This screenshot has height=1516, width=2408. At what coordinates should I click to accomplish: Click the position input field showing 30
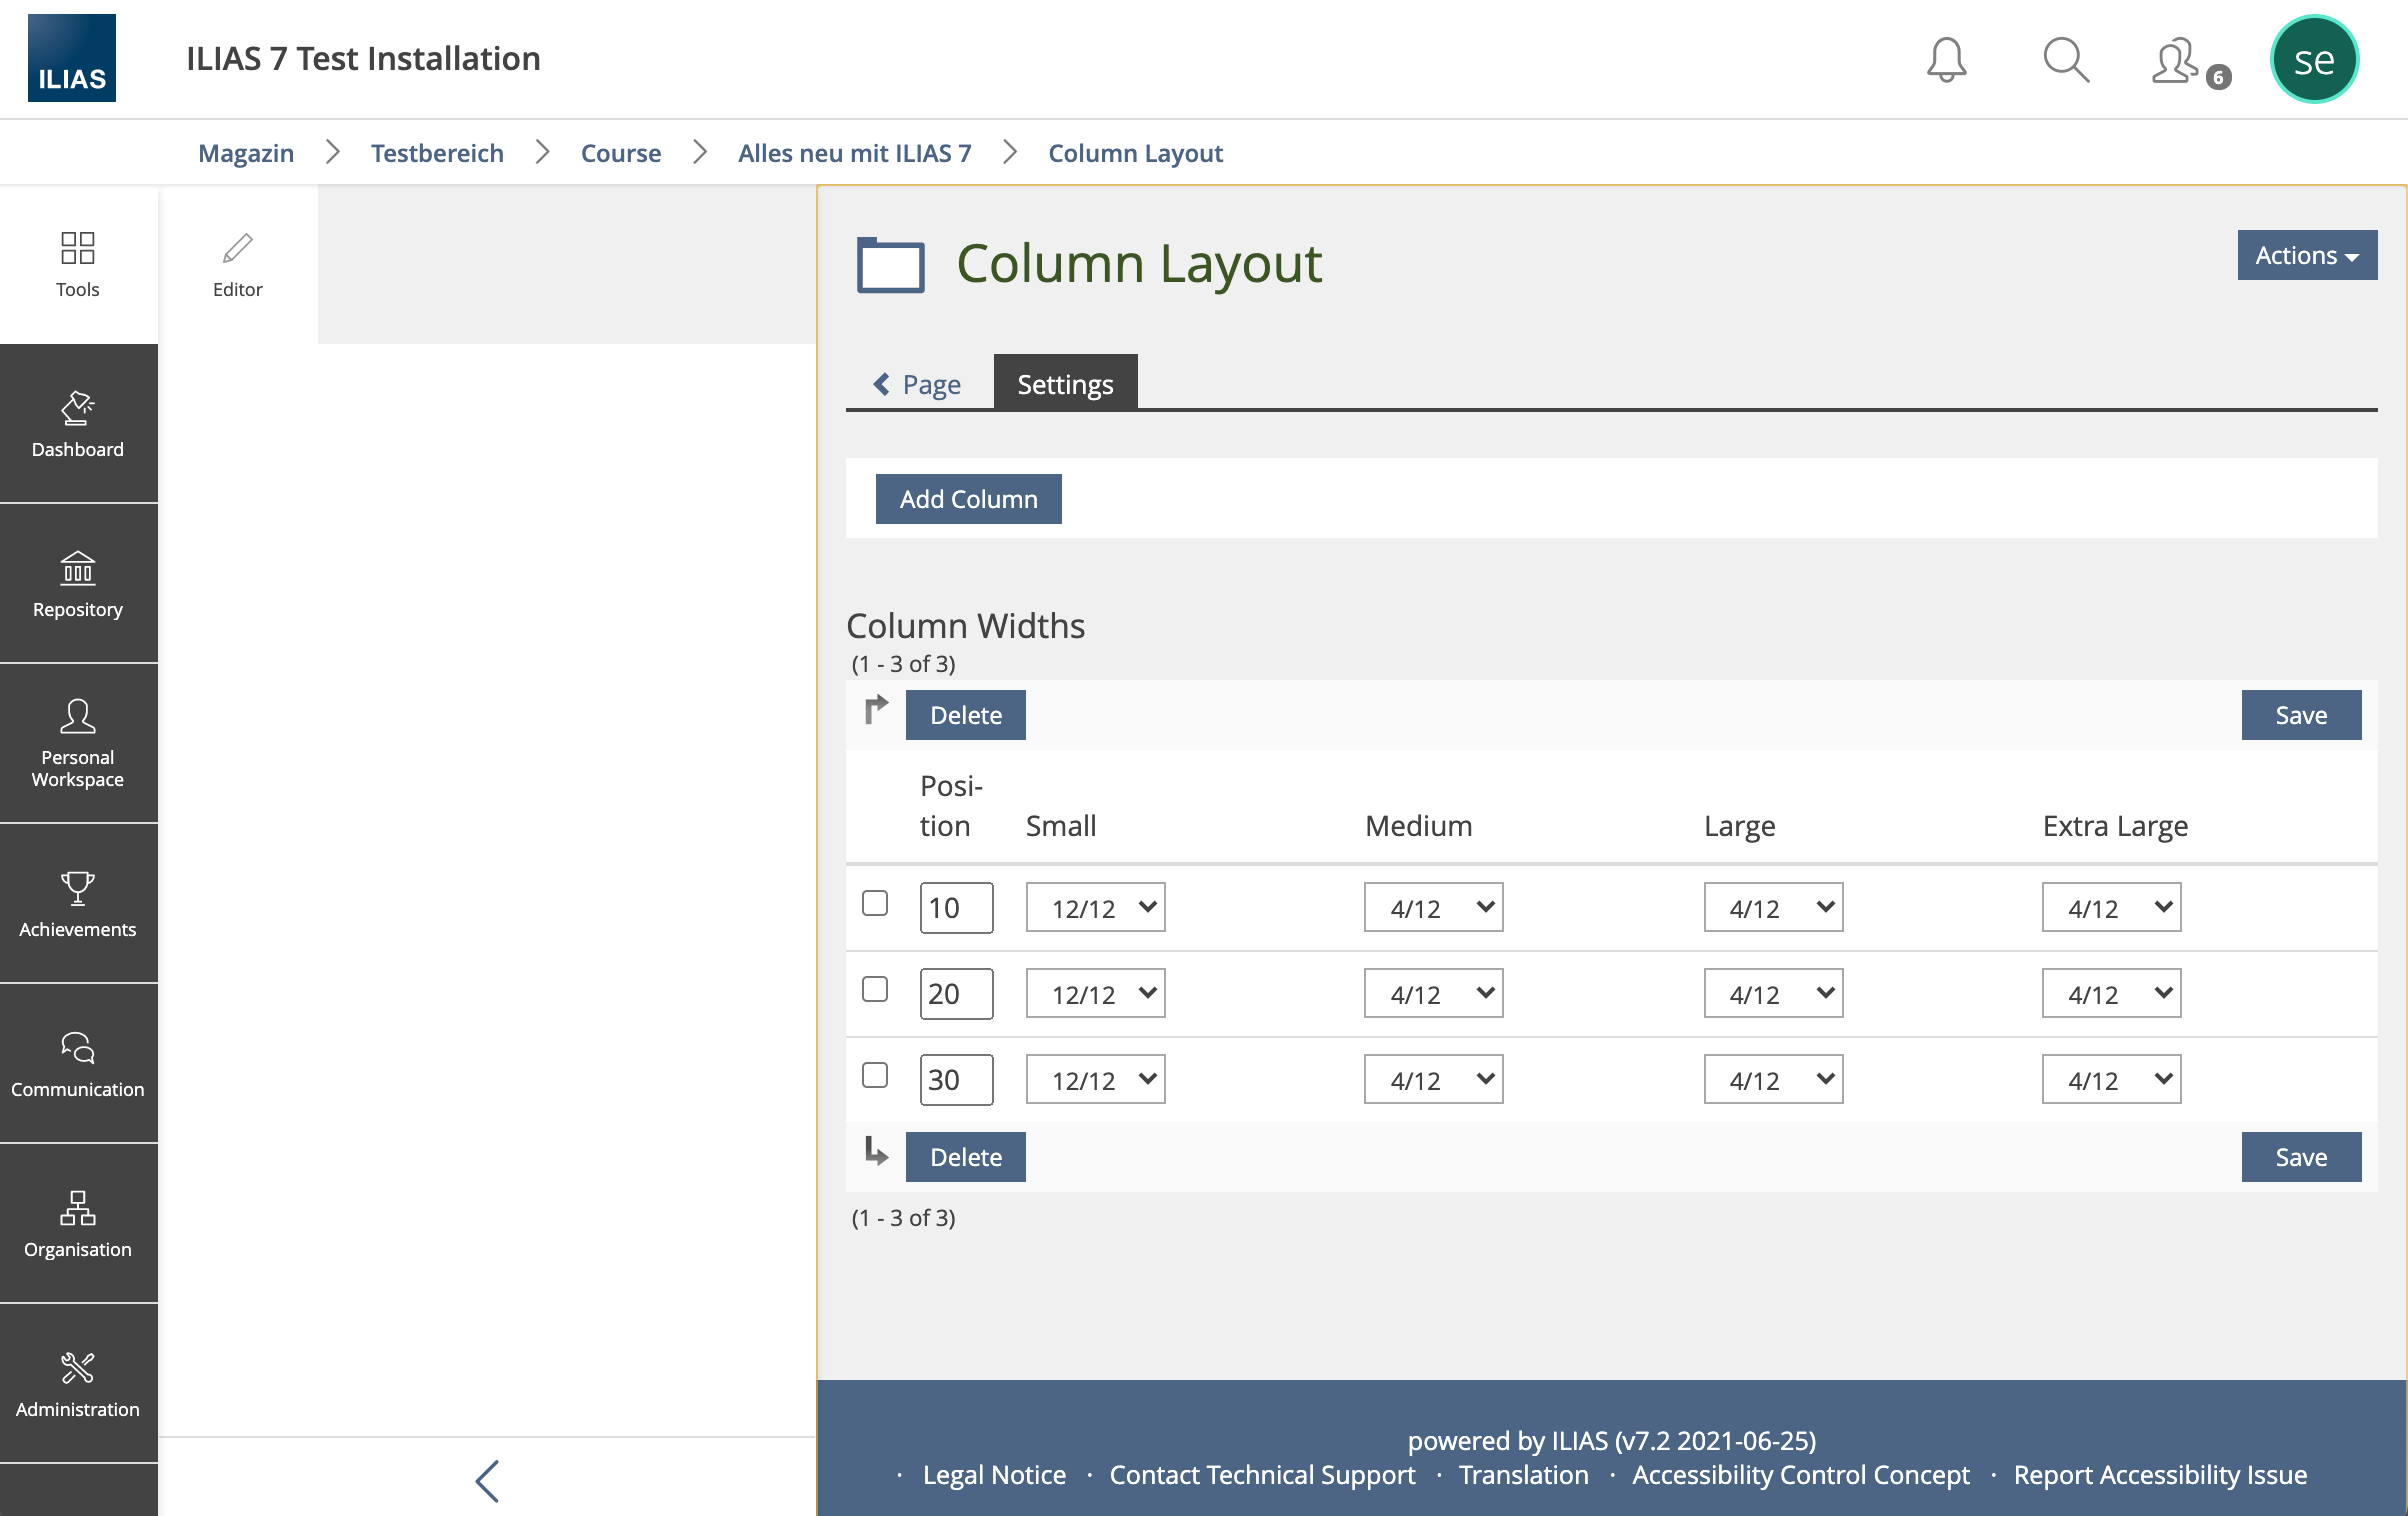[x=955, y=1080]
